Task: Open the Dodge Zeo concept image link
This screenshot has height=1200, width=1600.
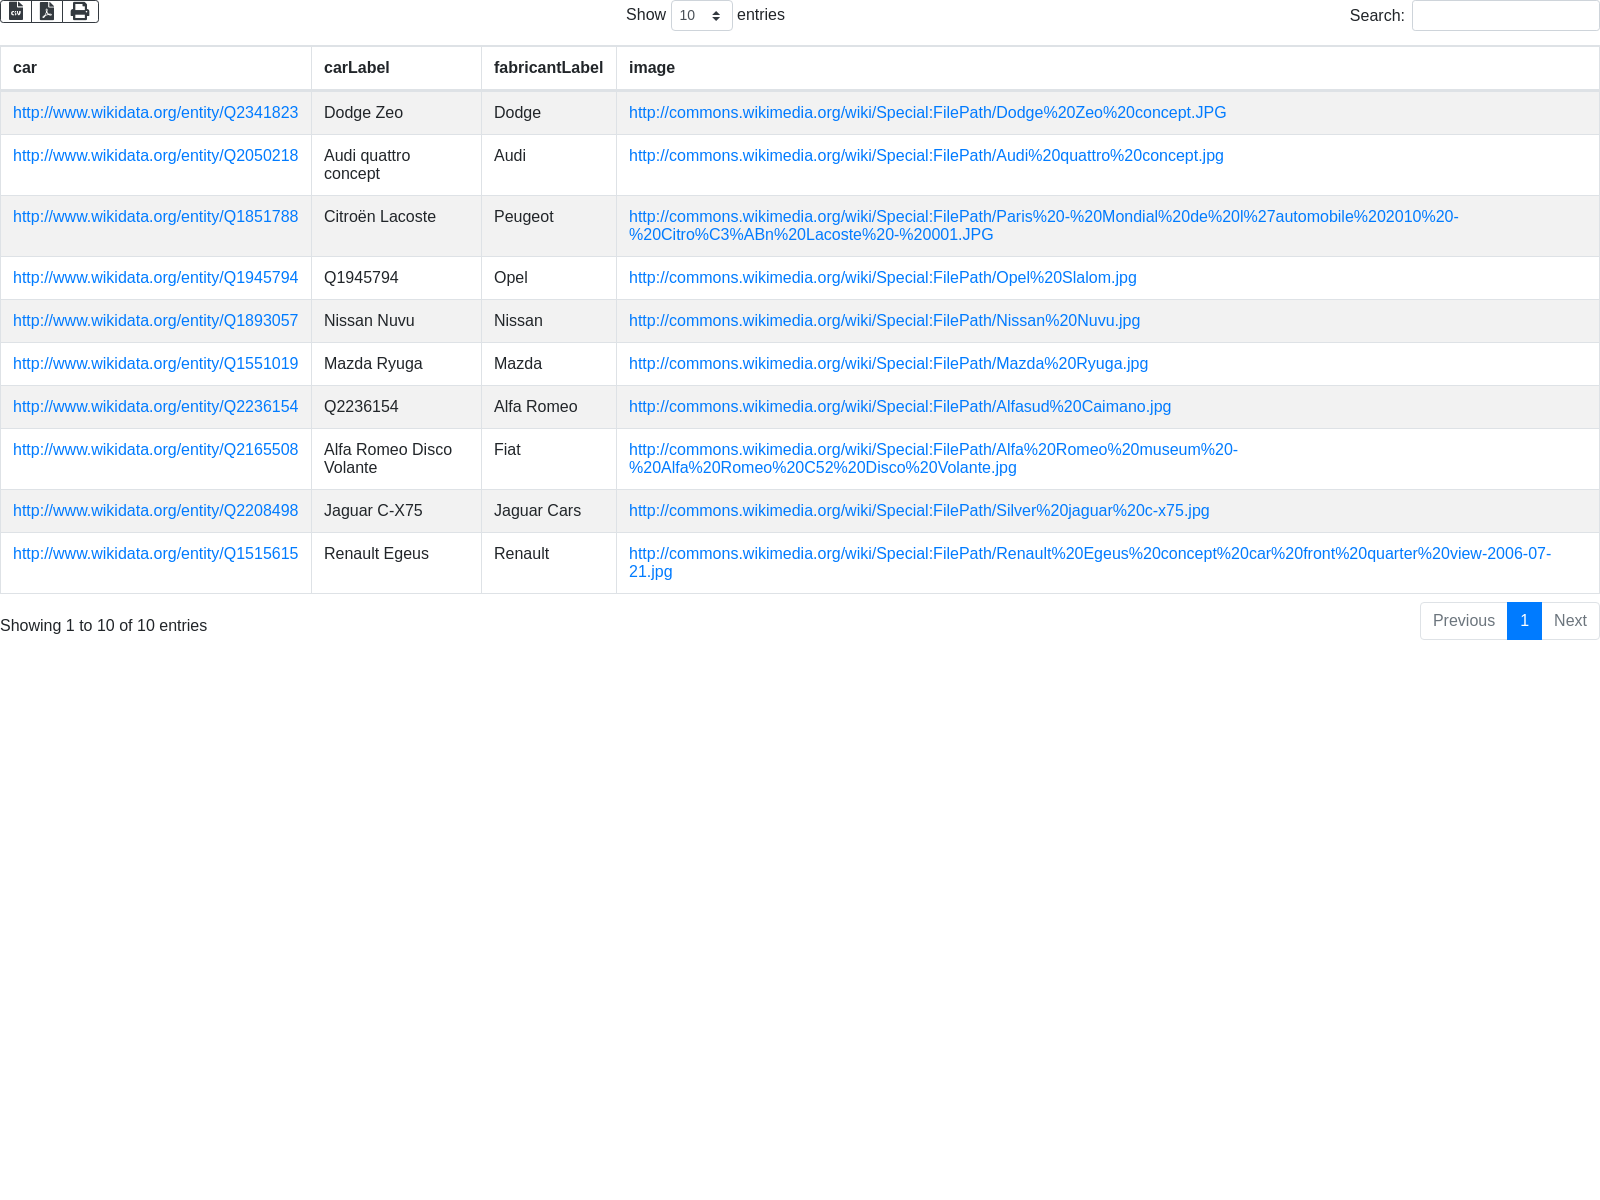Action: (x=927, y=113)
